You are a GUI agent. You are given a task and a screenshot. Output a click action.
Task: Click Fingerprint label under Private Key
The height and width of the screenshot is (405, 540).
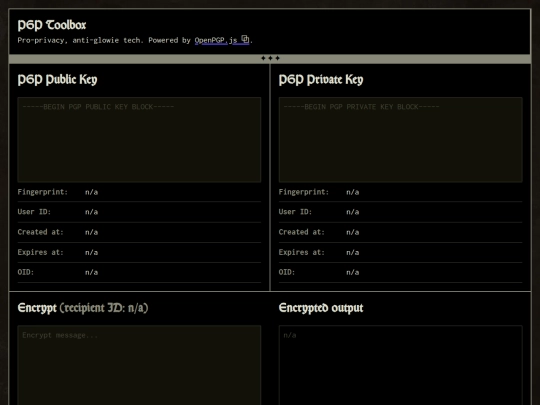304,192
